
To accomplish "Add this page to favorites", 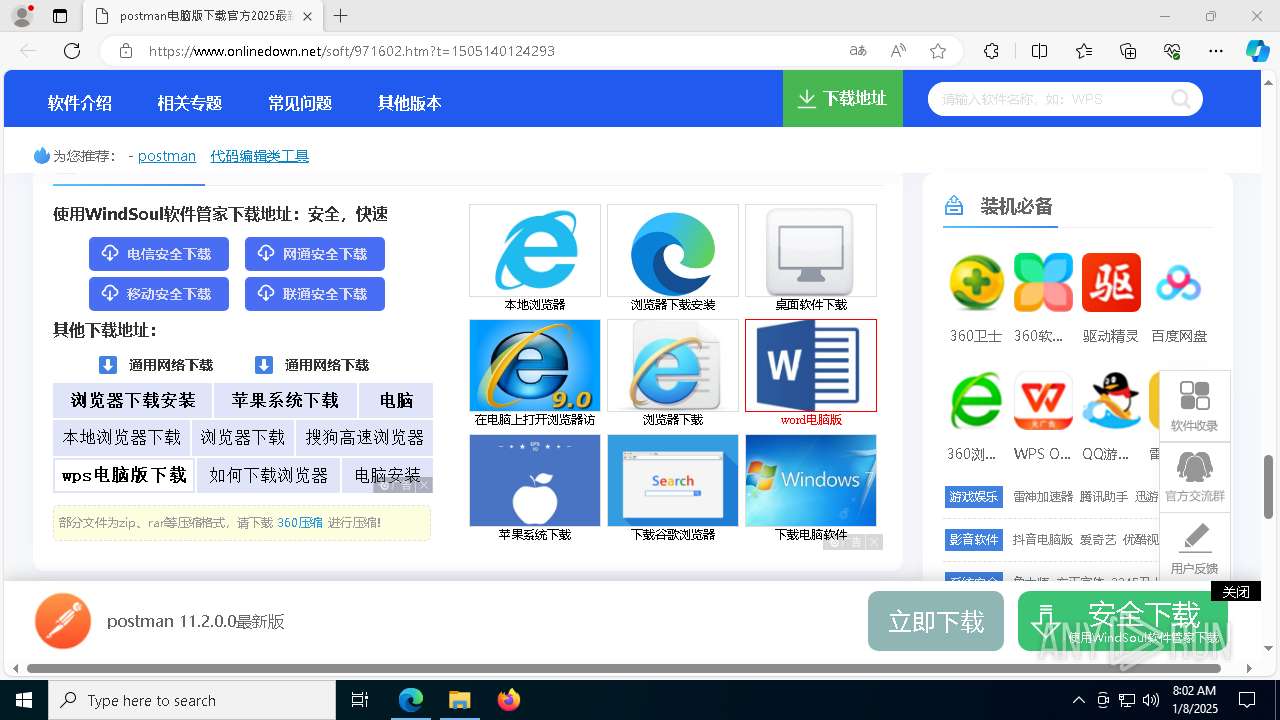I will pyautogui.click(x=937, y=51).
